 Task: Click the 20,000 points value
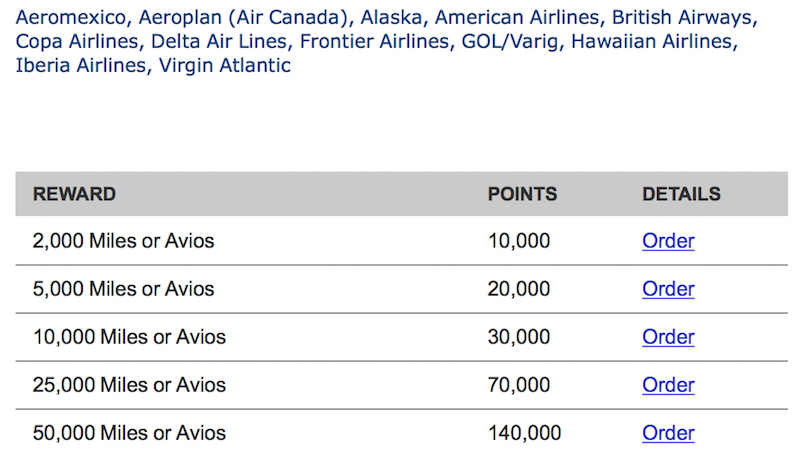coord(519,289)
